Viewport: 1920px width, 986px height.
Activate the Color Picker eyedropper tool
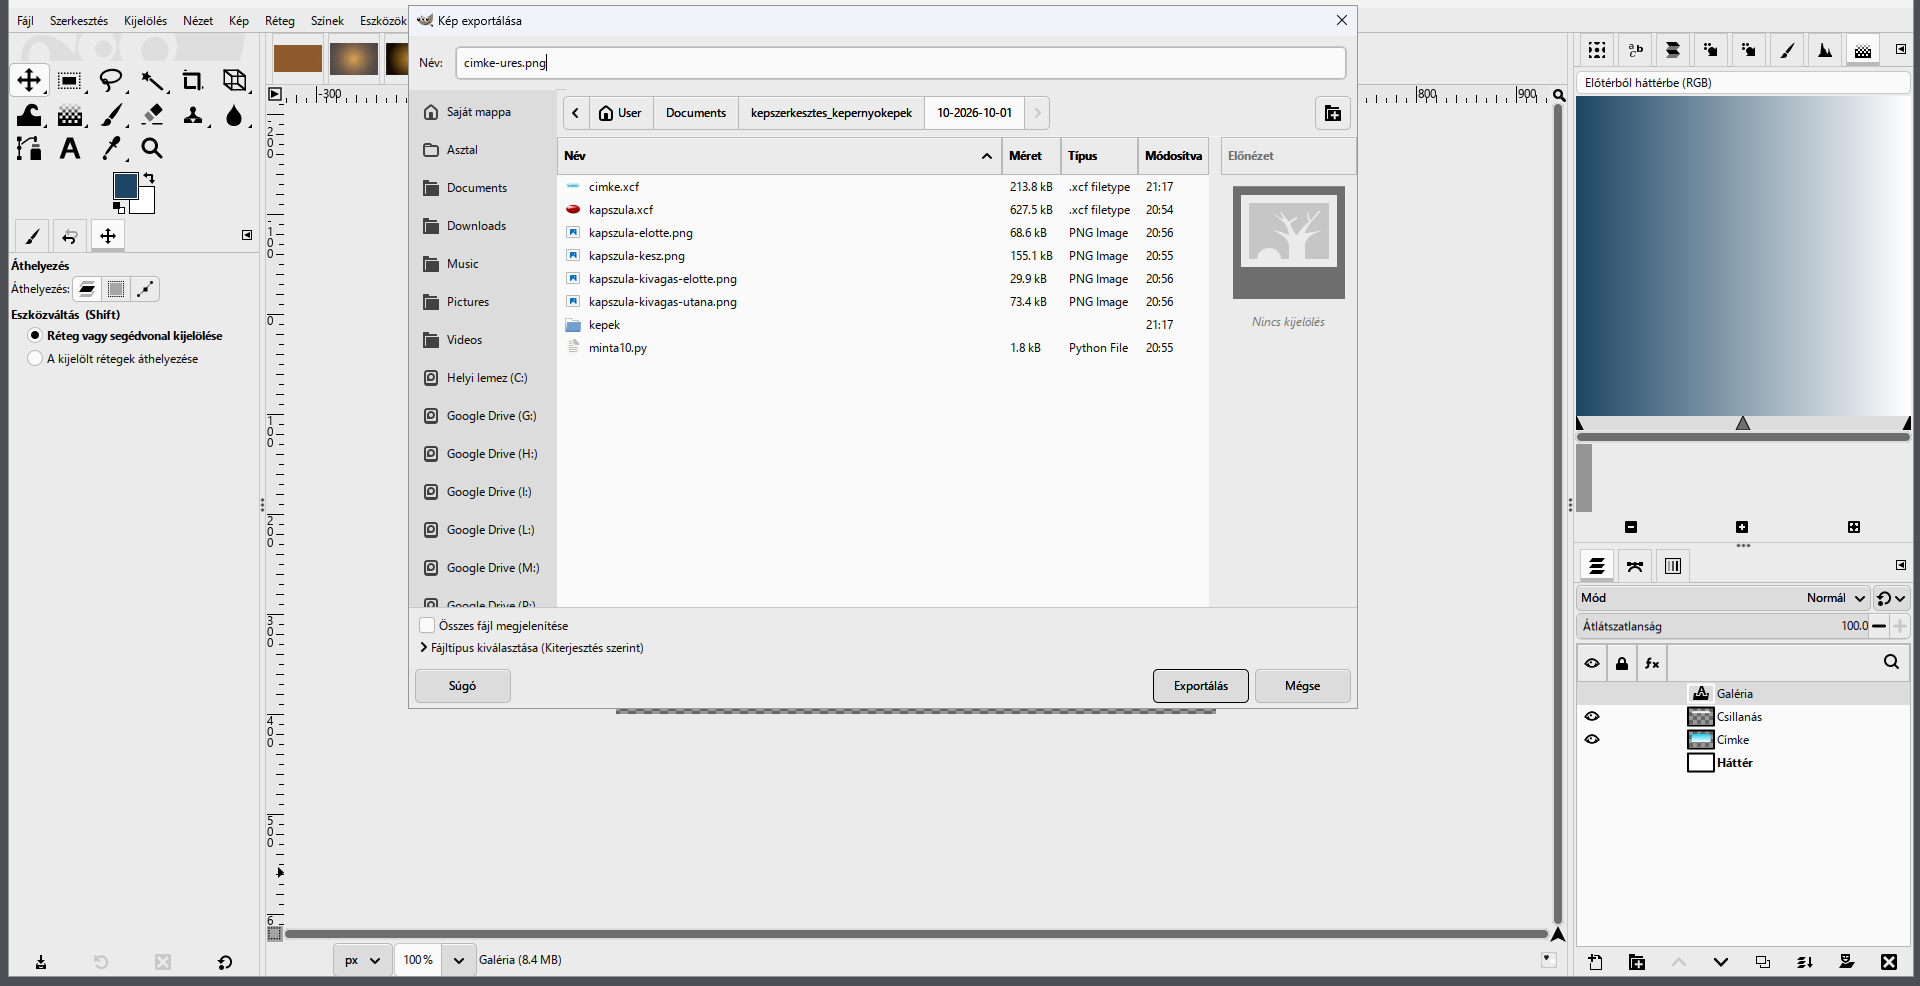(x=111, y=149)
